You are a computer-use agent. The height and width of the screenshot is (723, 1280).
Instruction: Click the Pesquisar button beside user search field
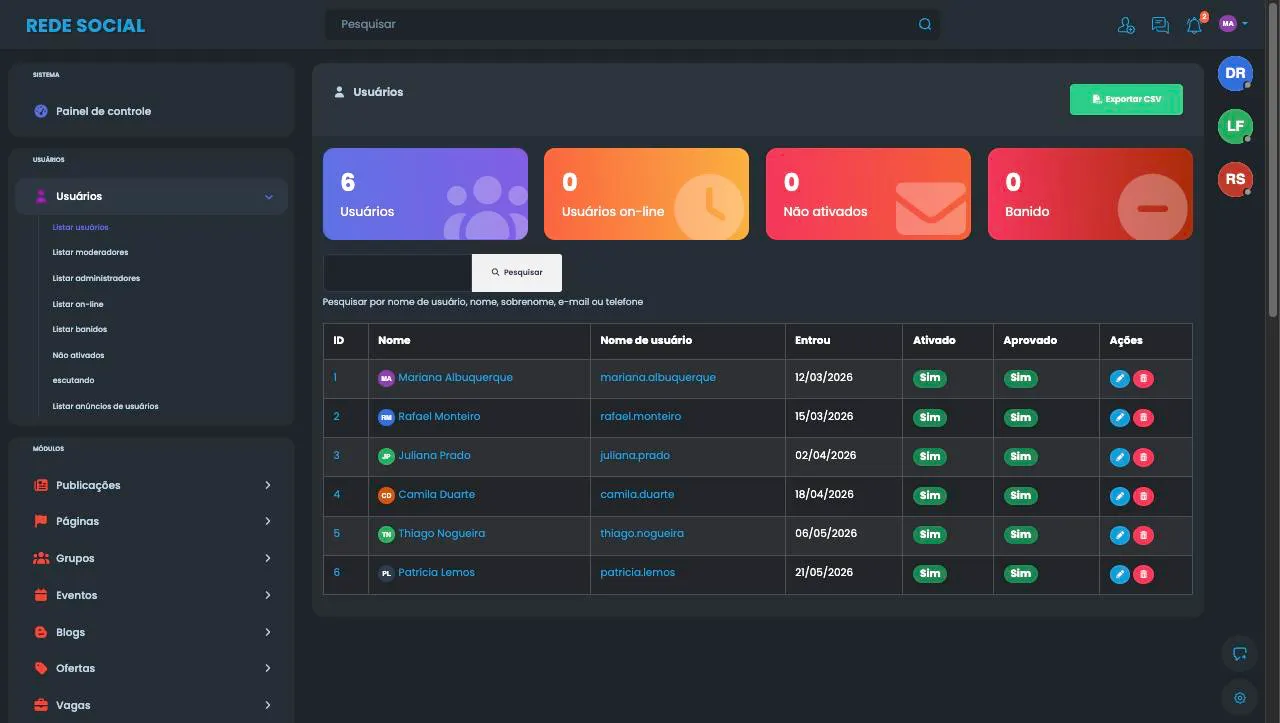pyautogui.click(x=517, y=272)
